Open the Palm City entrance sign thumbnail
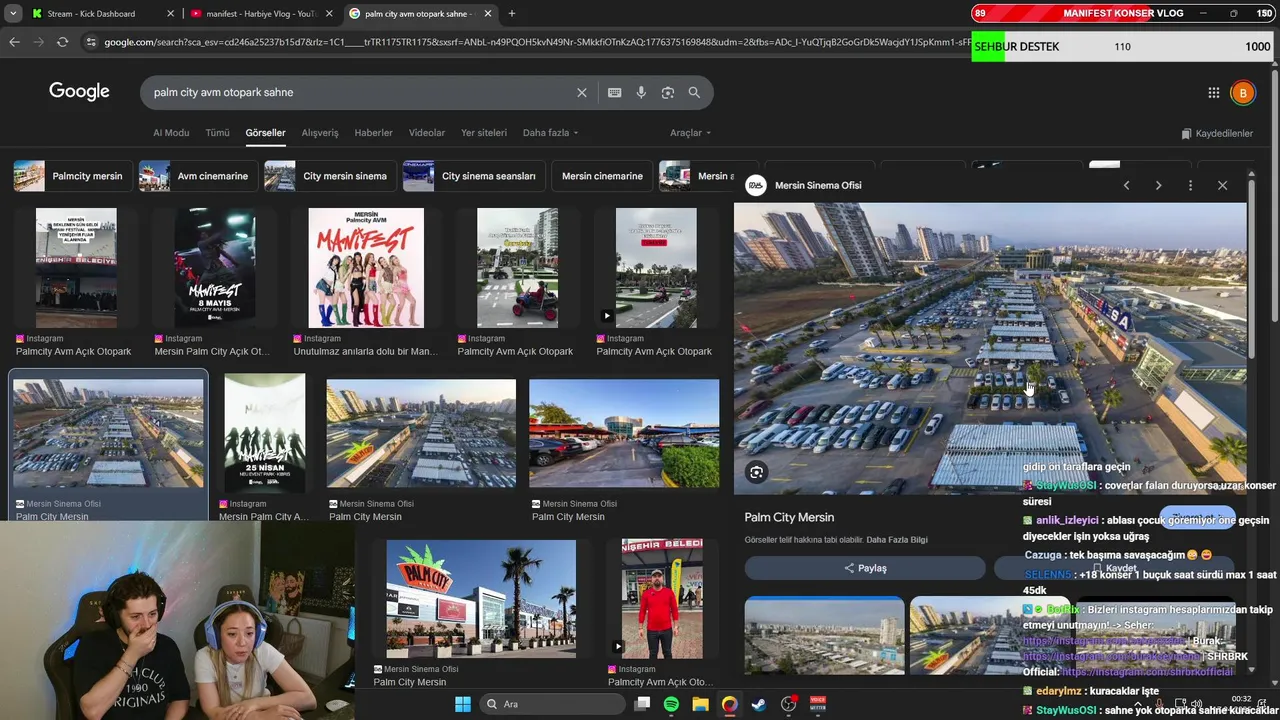Image resolution: width=1280 pixels, height=720 pixels. click(481, 599)
